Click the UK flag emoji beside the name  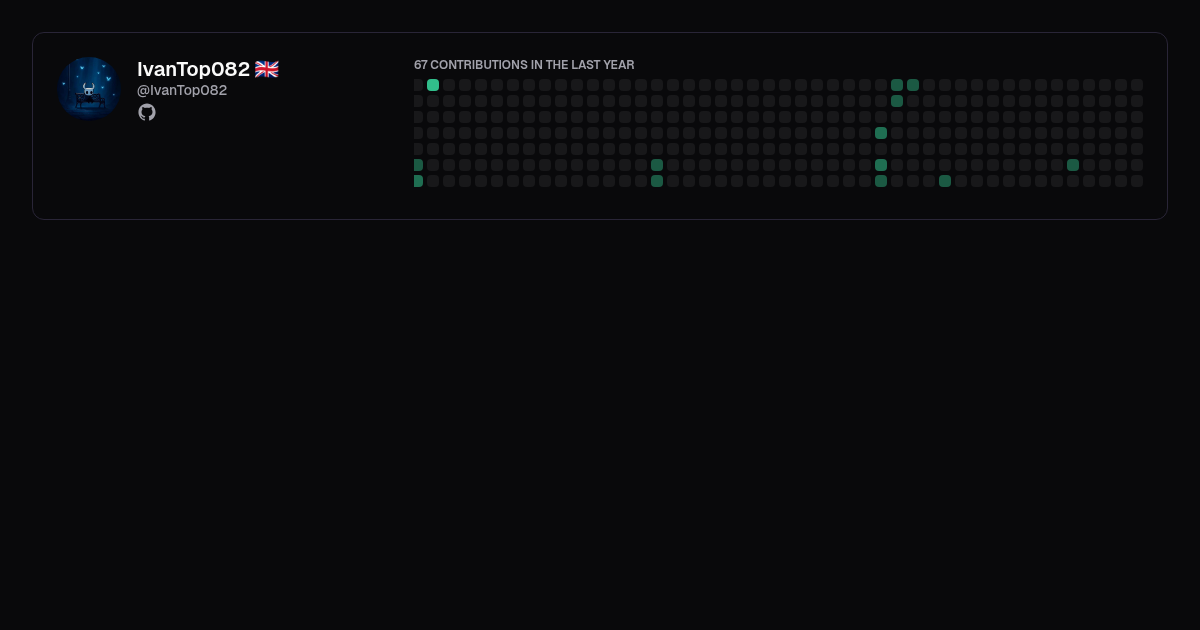(x=267, y=69)
